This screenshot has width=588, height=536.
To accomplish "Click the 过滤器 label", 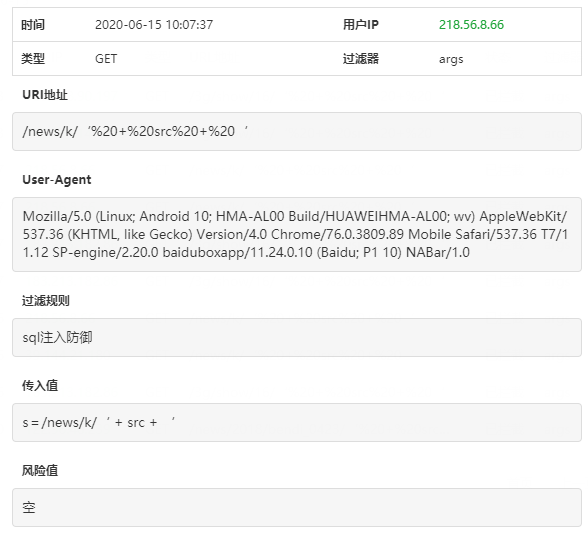I will (x=360, y=59).
